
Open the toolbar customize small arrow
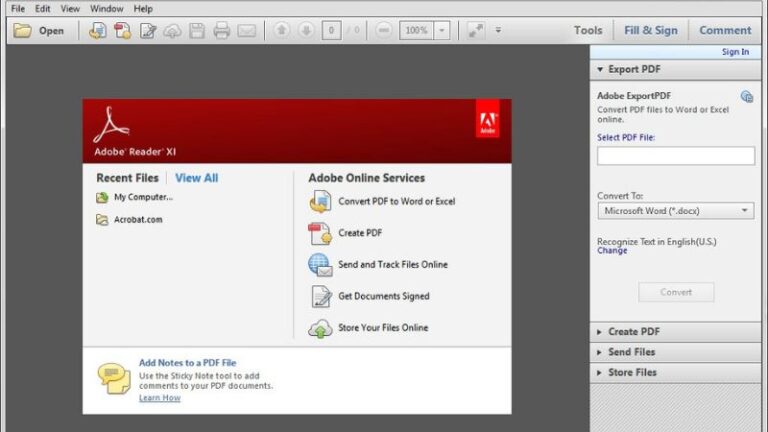[498, 30]
